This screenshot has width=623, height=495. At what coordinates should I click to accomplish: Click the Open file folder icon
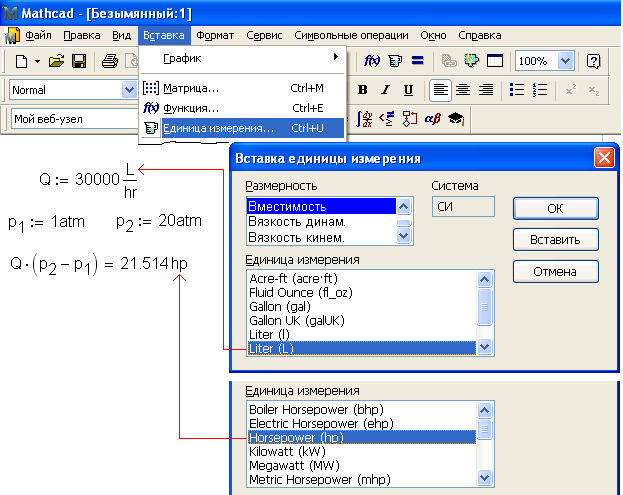(x=56, y=61)
